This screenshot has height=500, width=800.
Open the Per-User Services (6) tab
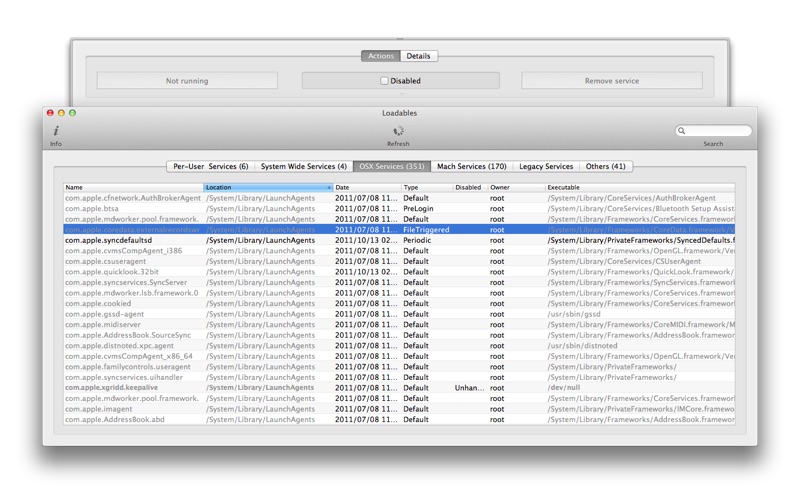coord(210,166)
